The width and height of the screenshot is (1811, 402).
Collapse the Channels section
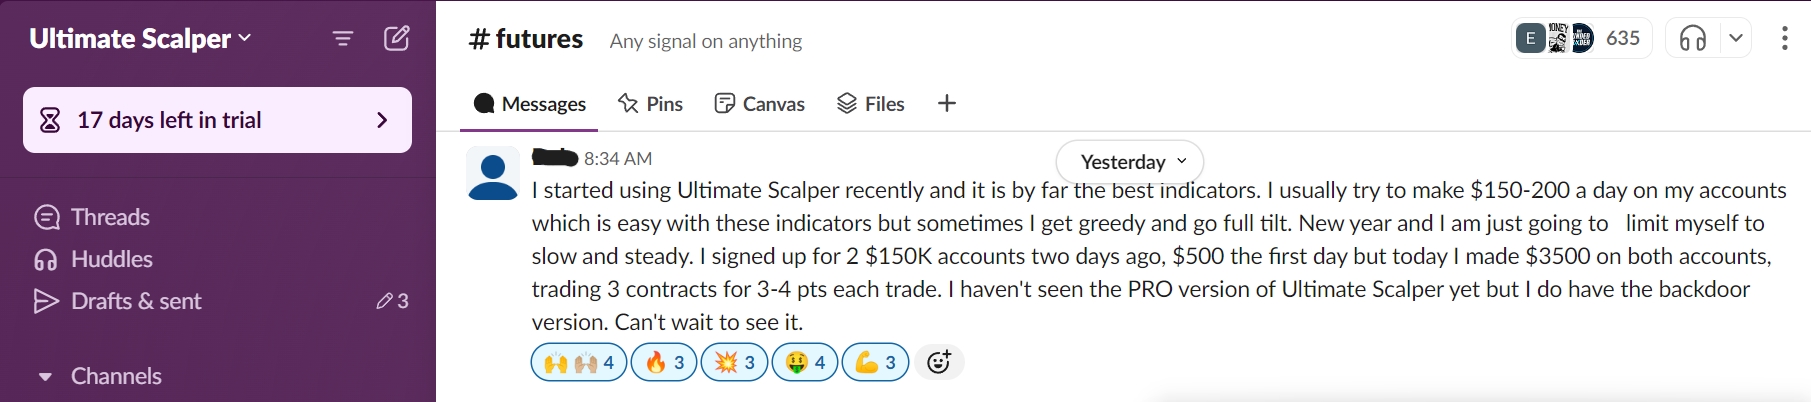(45, 377)
